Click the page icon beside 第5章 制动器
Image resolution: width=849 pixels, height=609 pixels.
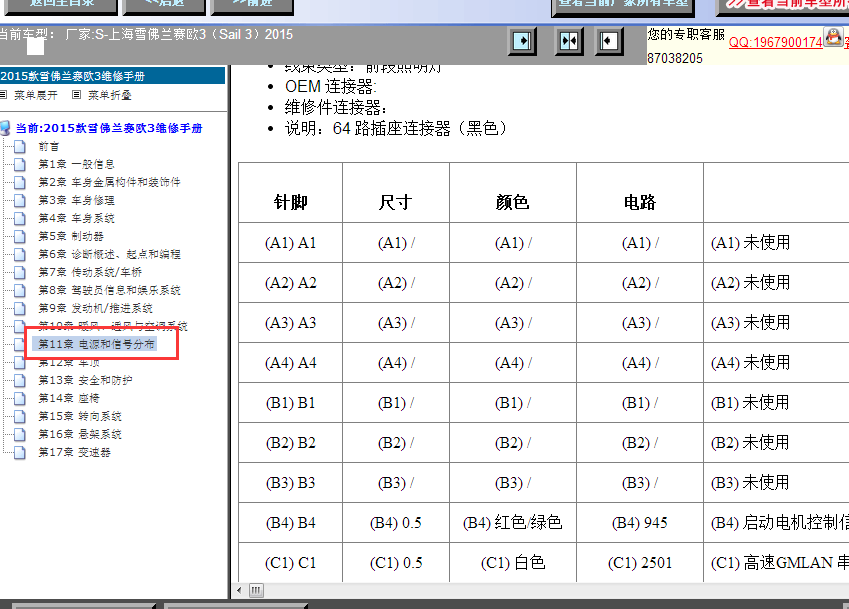[19, 236]
